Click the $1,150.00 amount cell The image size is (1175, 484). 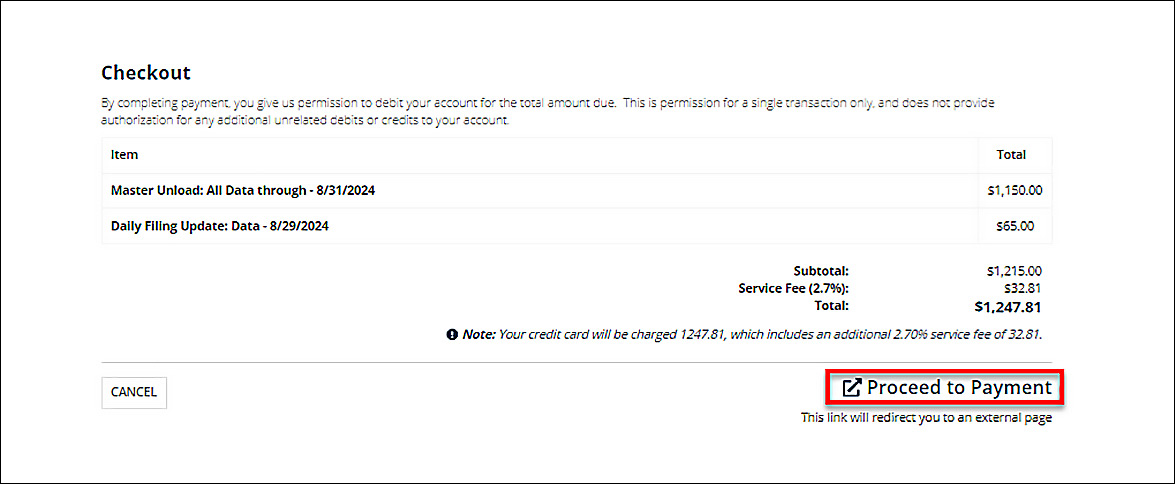coord(1015,191)
